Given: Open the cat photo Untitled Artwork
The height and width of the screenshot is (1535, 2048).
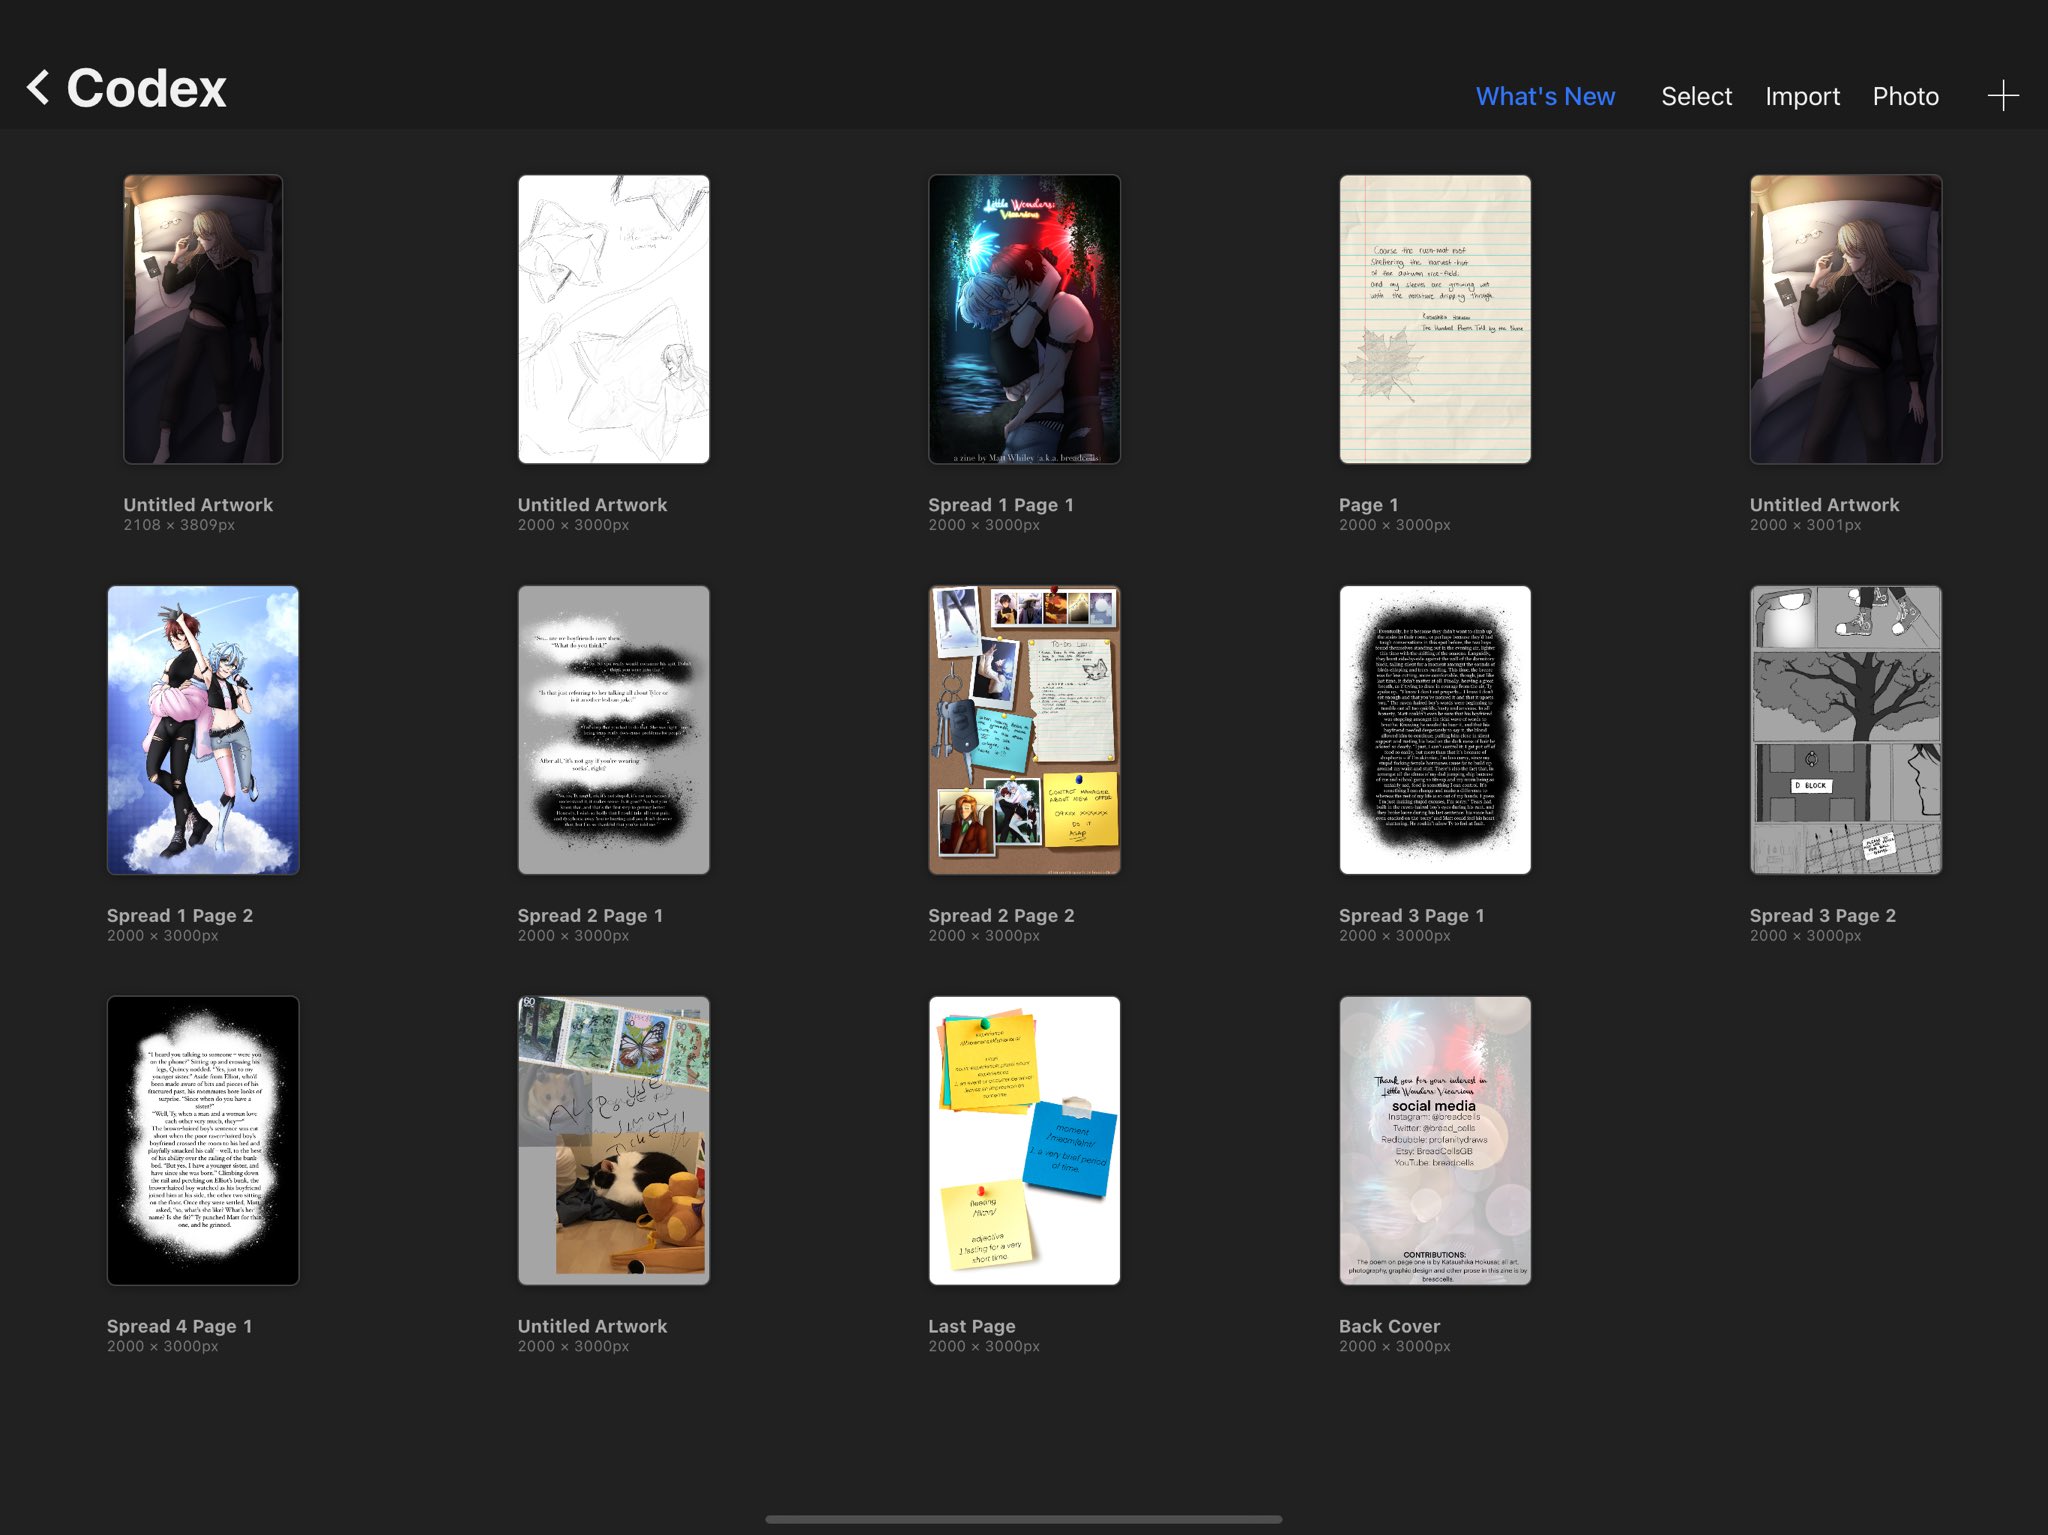Looking at the screenshot, I should point(613,1140).
